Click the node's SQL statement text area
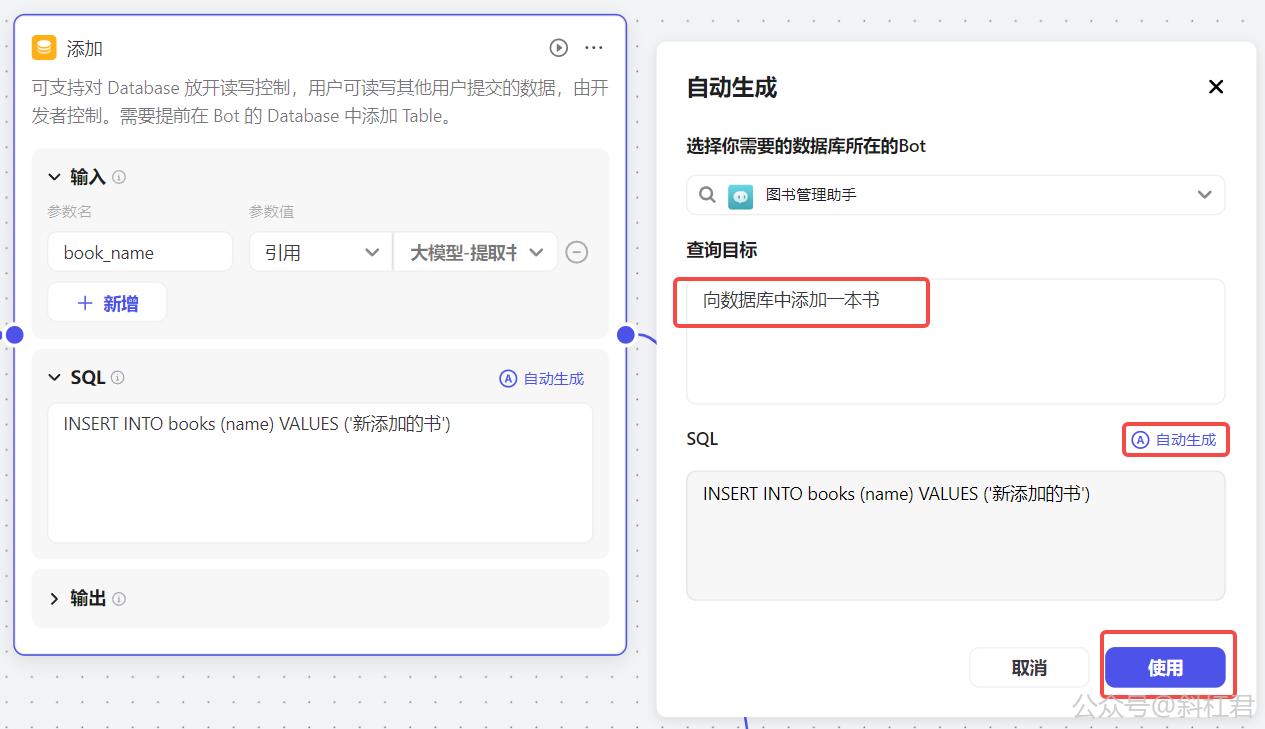The height and width of the screenshot is (729, 1265). tap(320, 473)
